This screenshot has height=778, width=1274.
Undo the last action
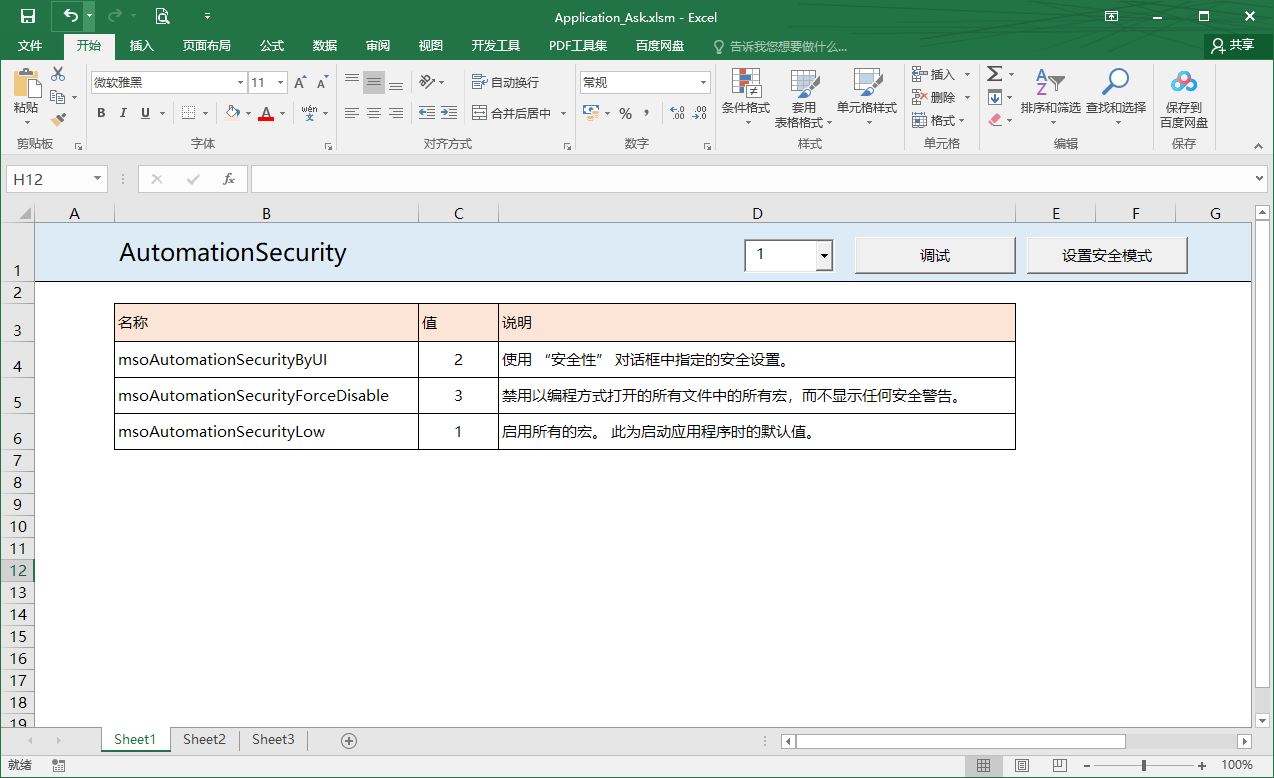(70, 16)
